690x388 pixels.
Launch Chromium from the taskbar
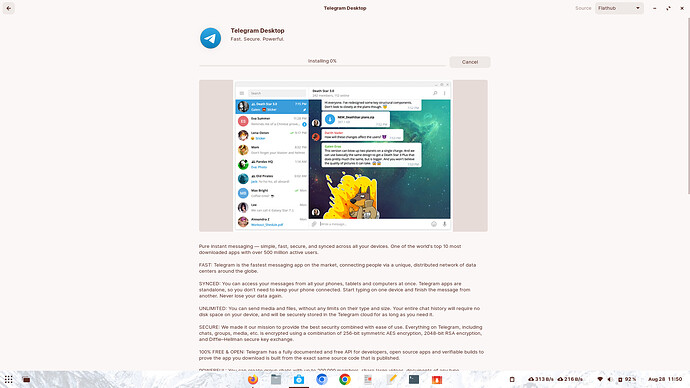pos(322,379)
